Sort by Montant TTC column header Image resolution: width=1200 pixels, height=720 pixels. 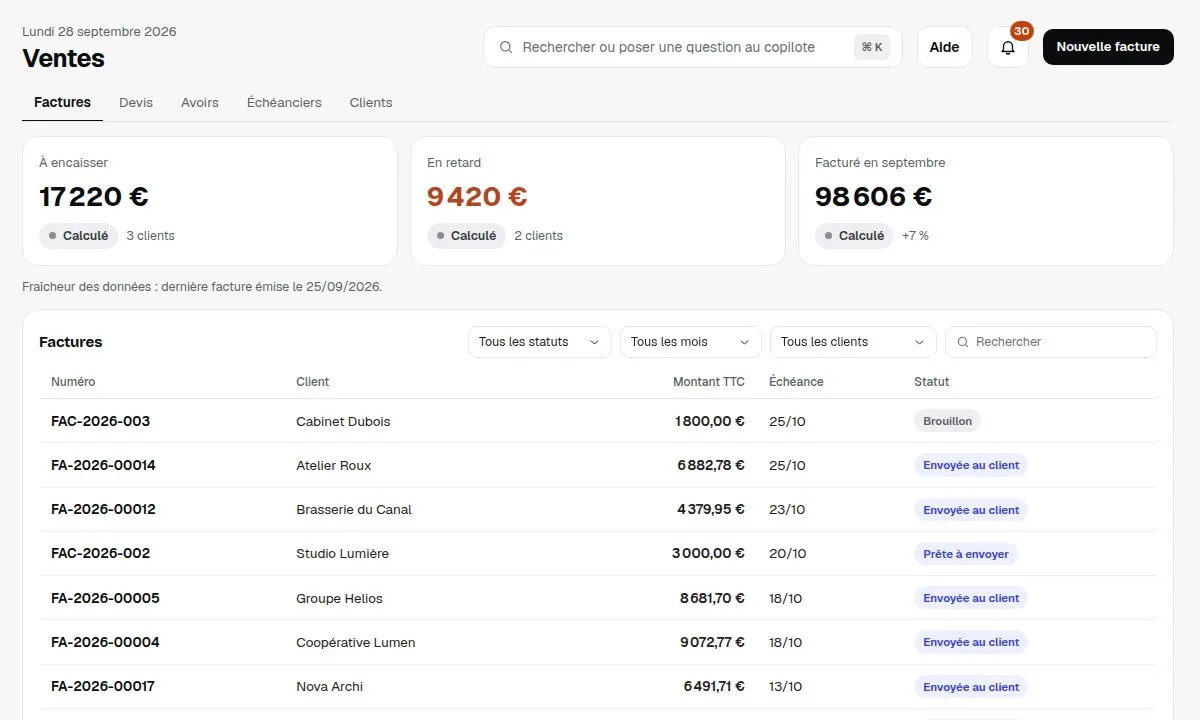pyautogui.click(x=709, y=382)
